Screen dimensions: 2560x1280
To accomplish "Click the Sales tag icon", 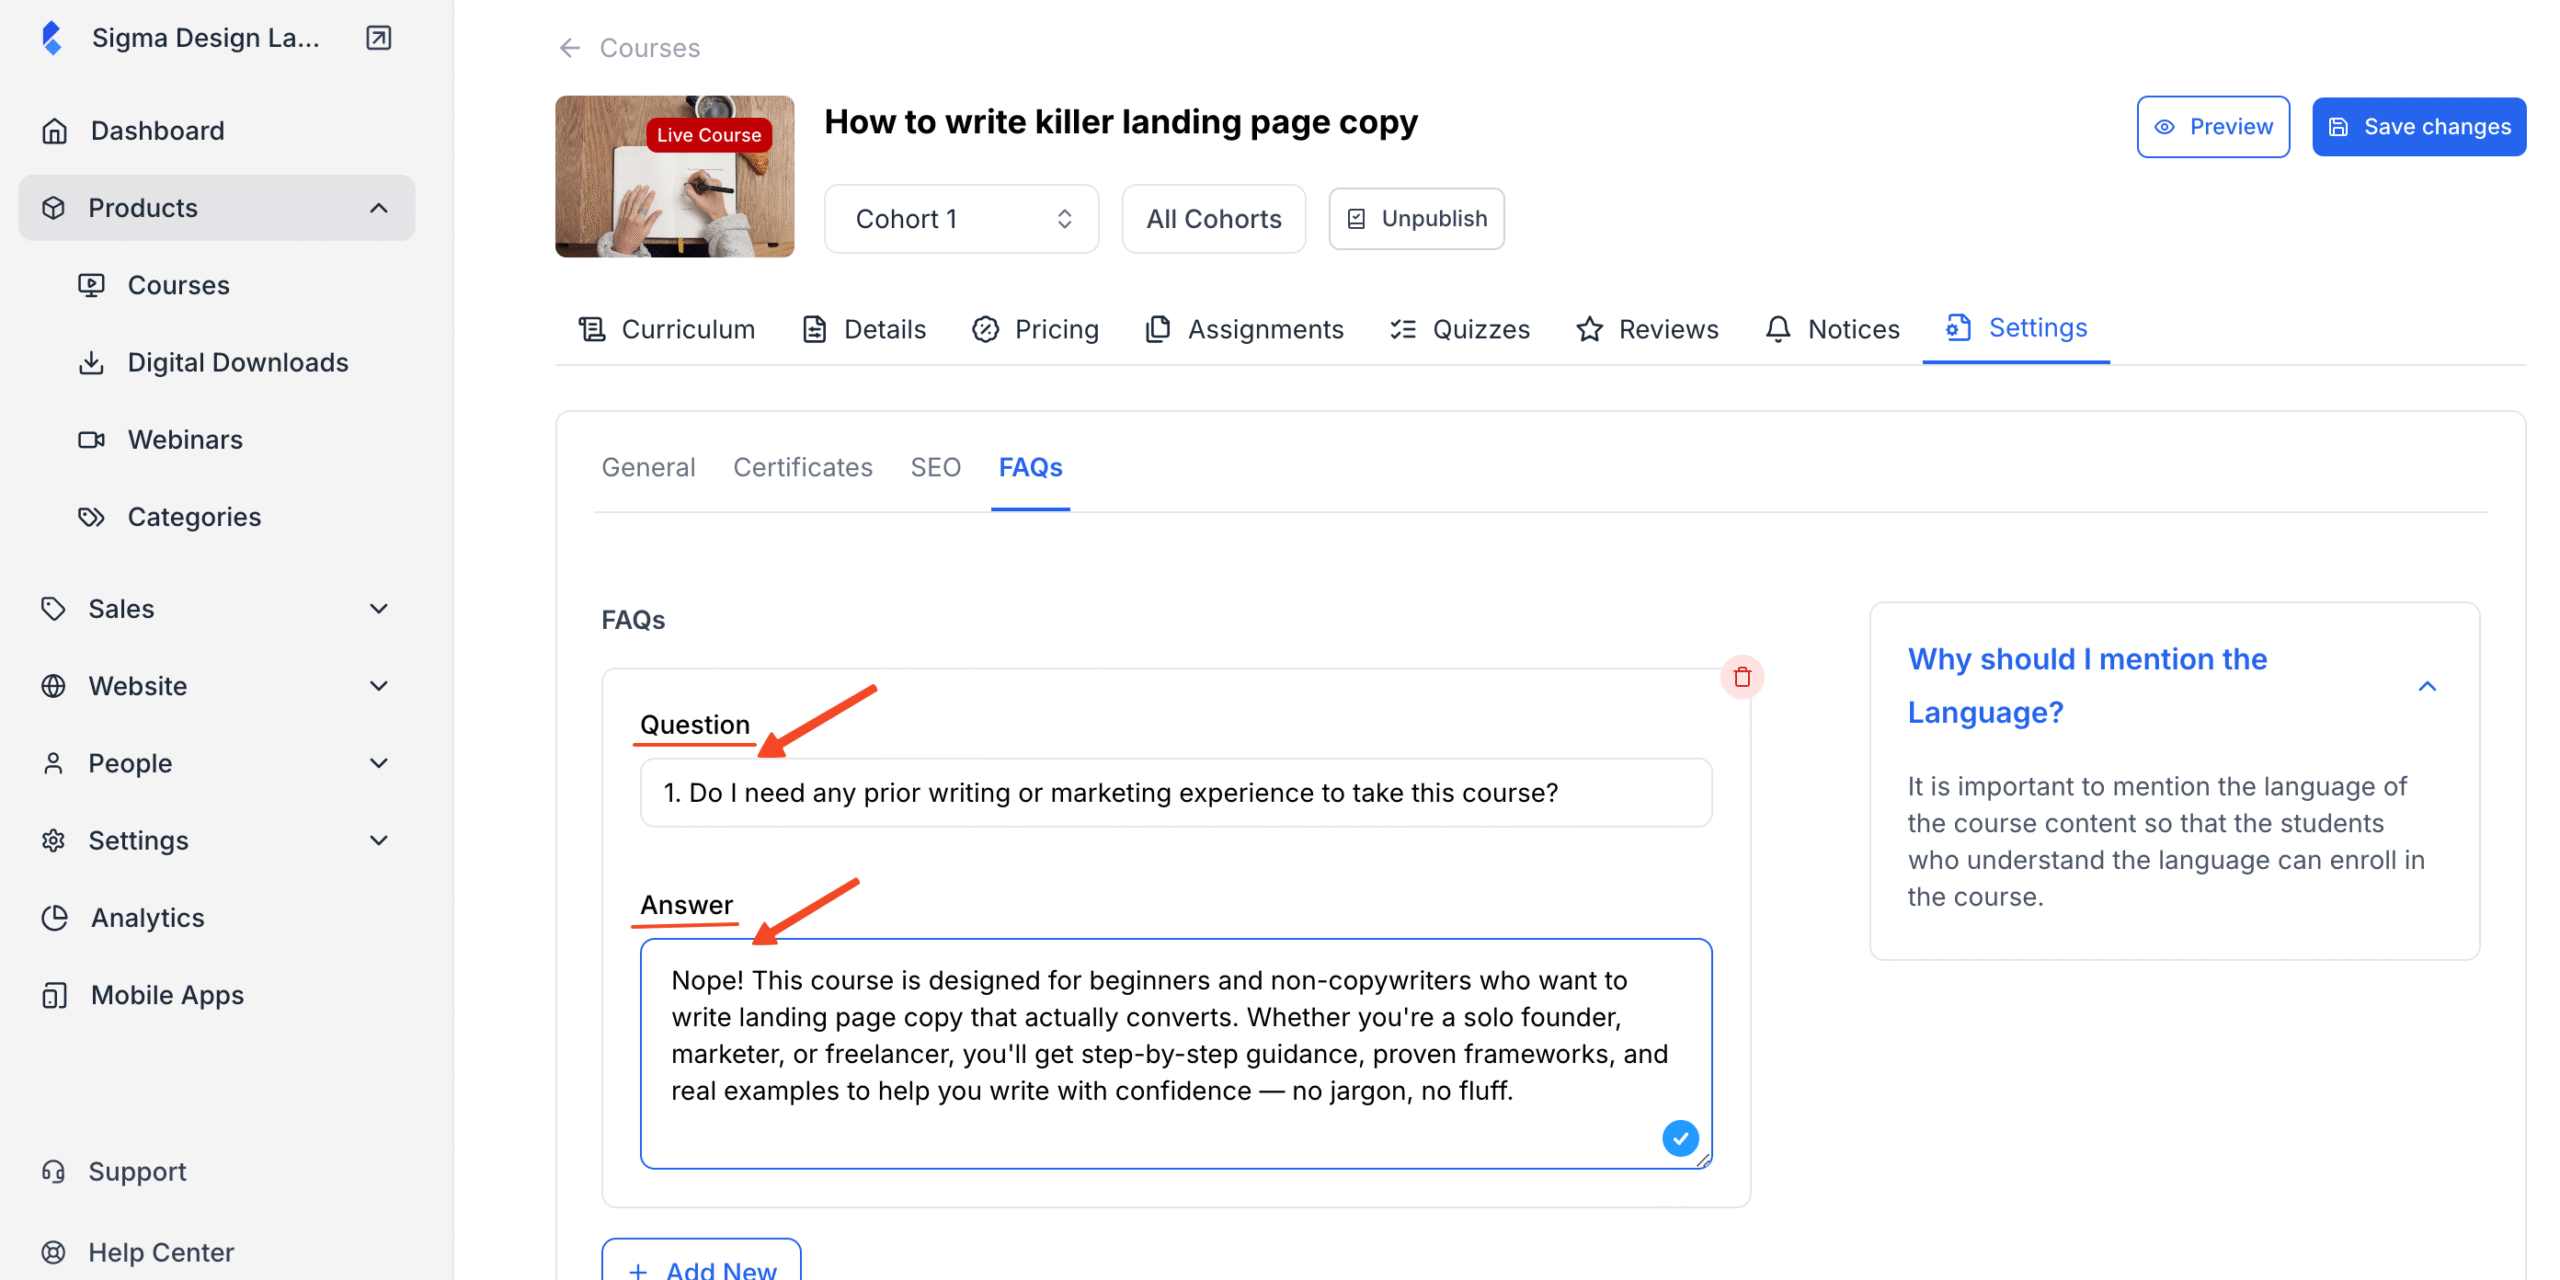I will tap(53, 609).
